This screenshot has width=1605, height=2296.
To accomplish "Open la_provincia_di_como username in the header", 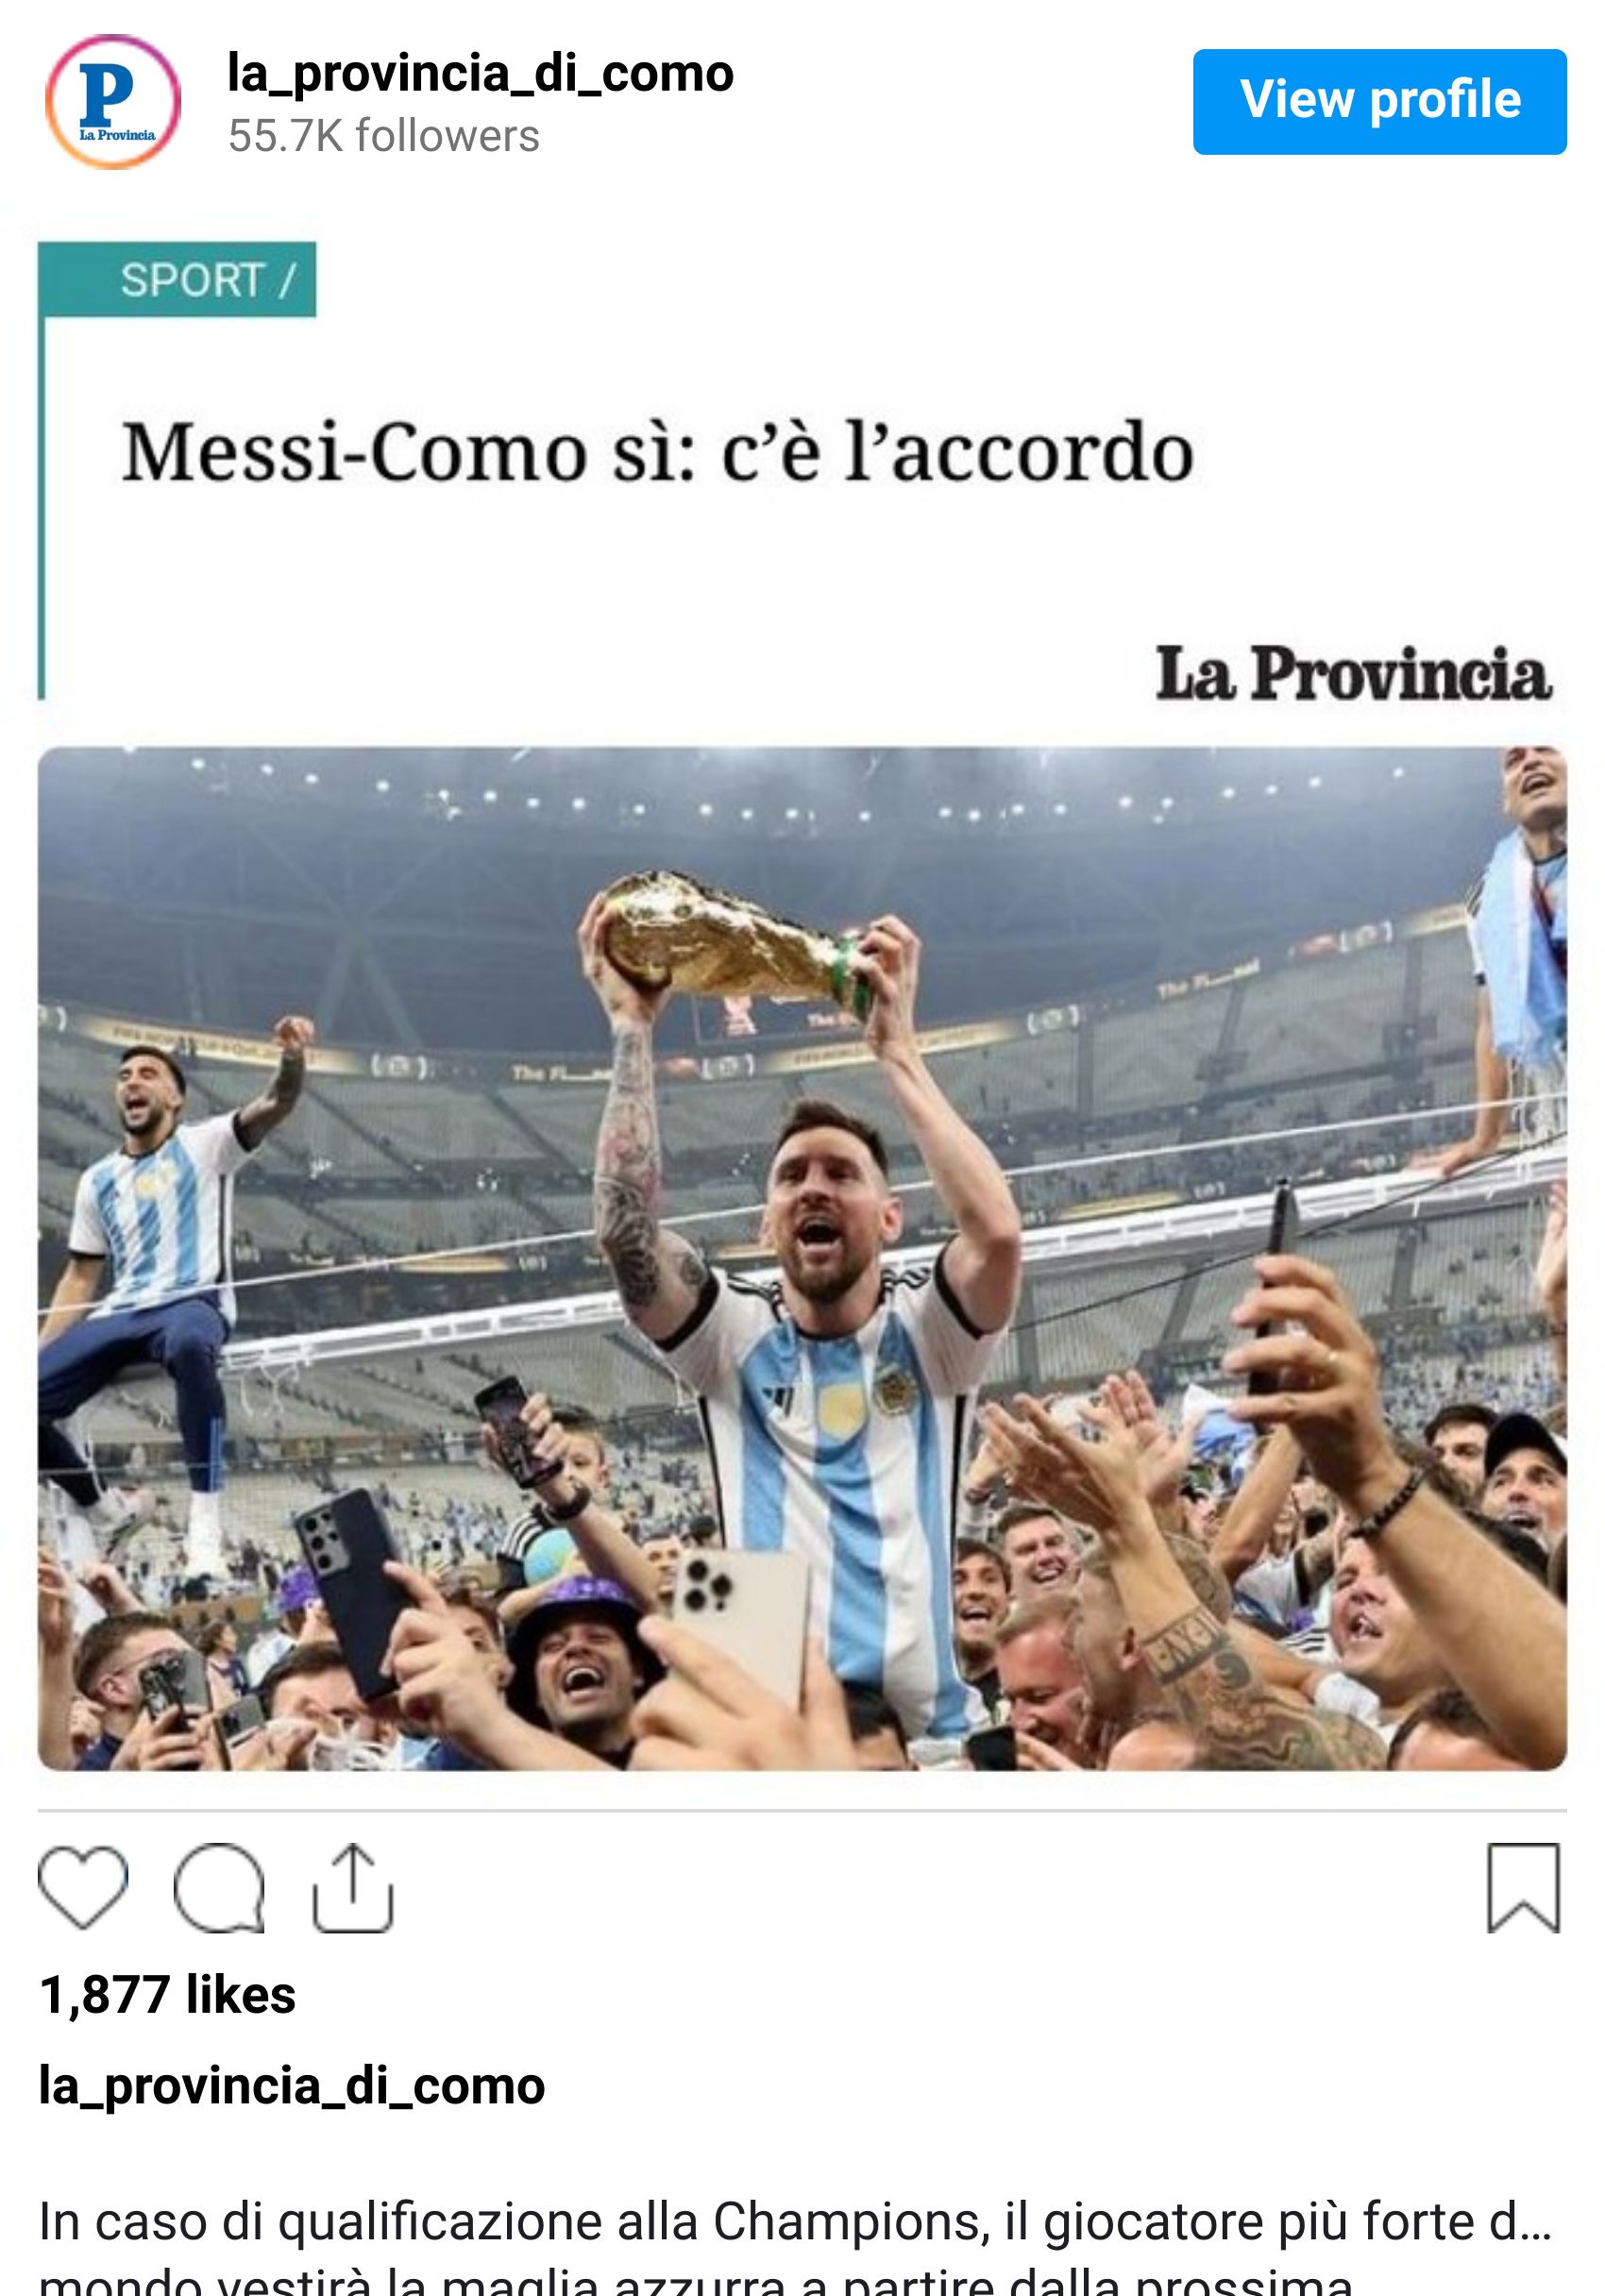I will point(480,74).
